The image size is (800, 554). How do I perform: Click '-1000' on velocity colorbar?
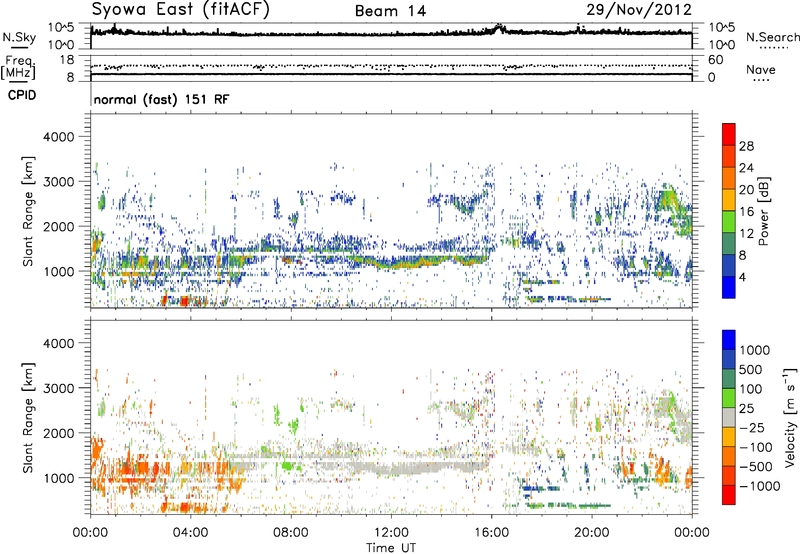[759, 486]
